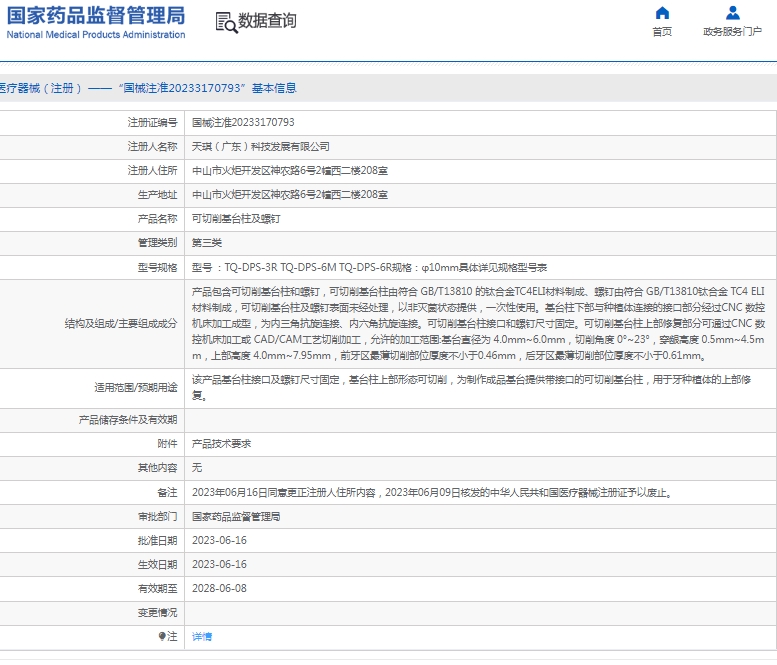Select registrant name 天琪（广东）科技发展有限公司

point(261,147)
